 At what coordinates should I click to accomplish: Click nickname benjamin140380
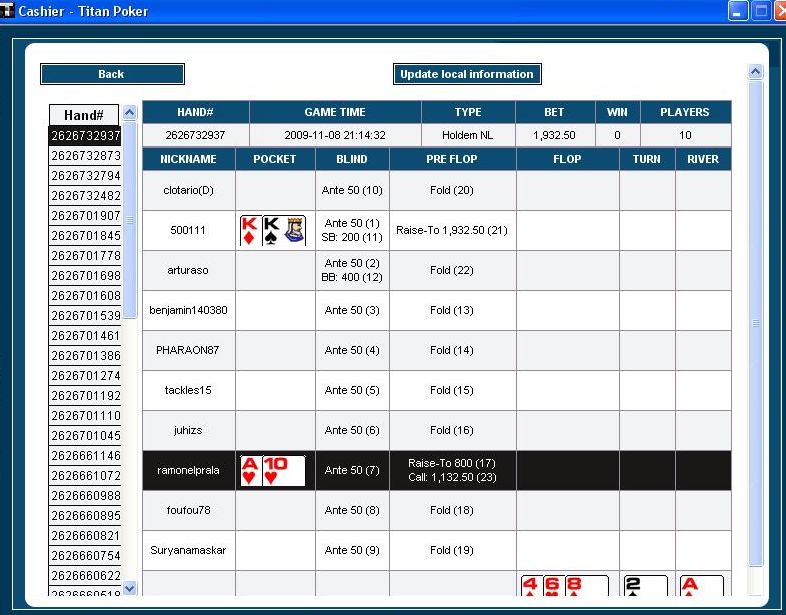tap(188, 310)
